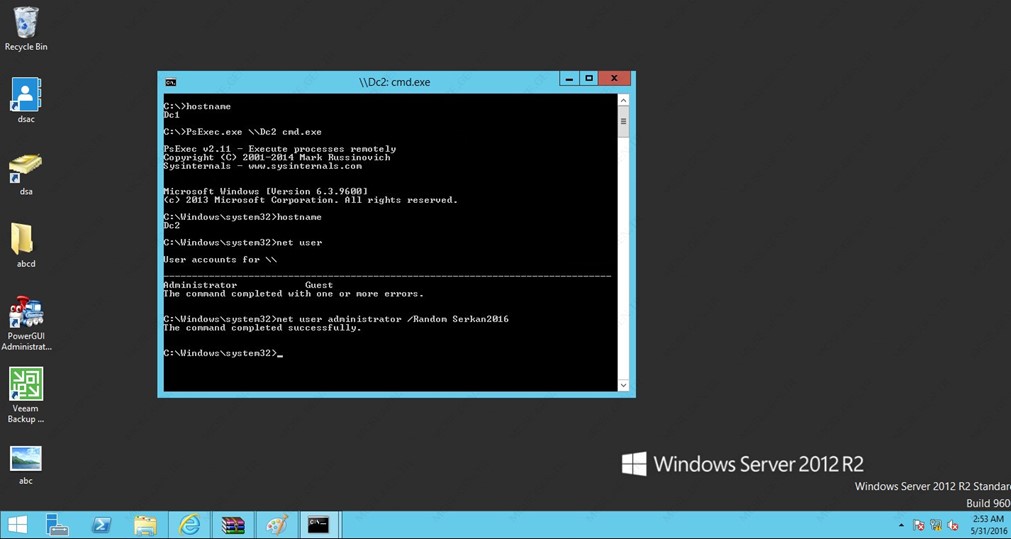
Task: Select the PowerGUI Administrative Console shortcut
Action: tap(26, 323)
